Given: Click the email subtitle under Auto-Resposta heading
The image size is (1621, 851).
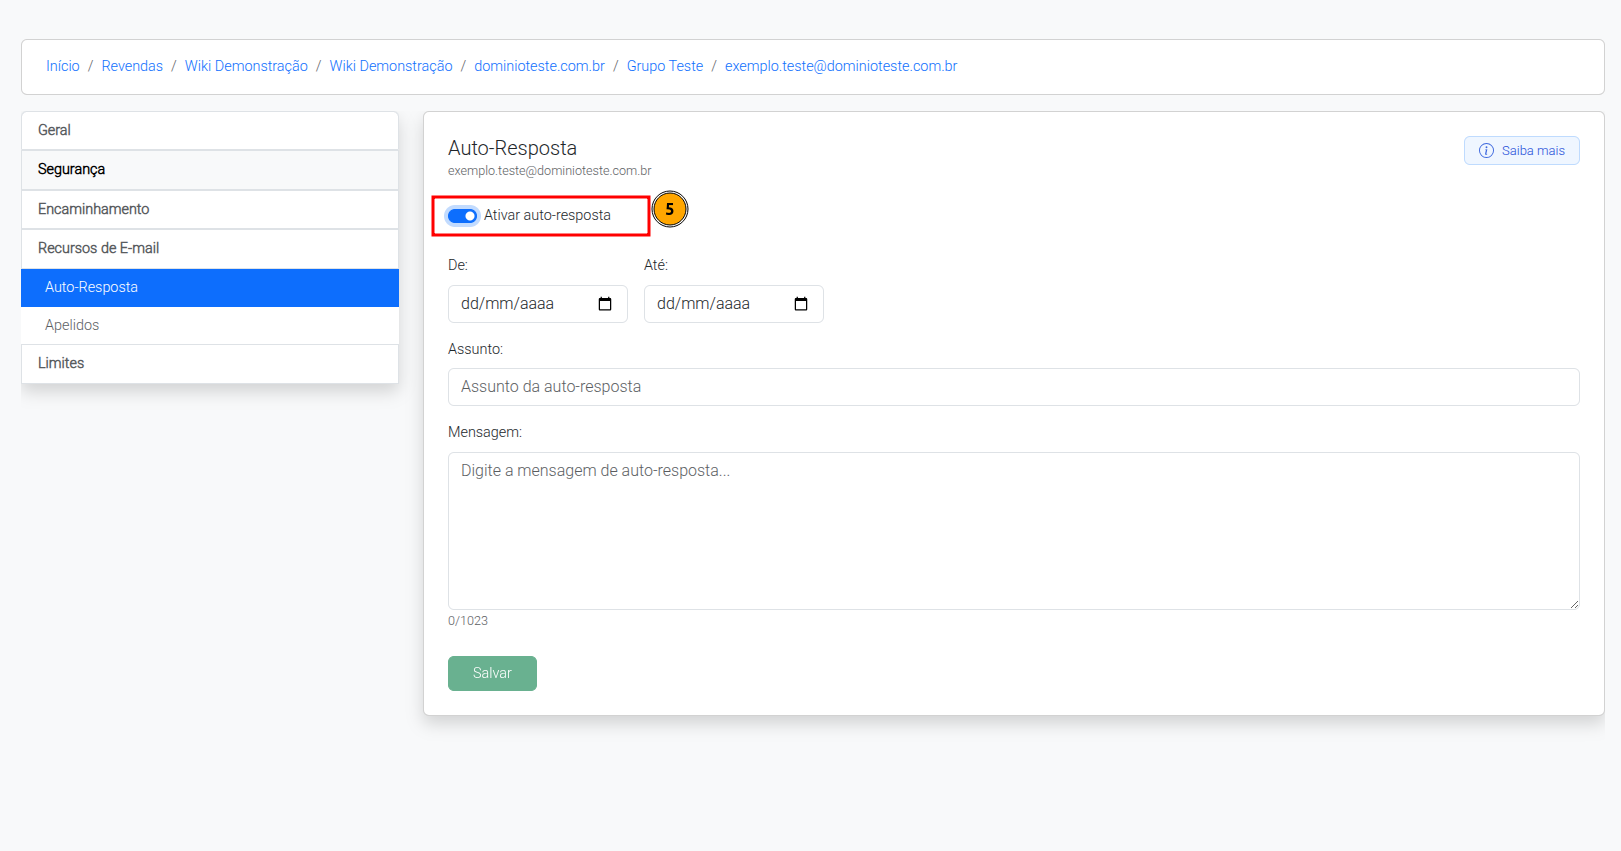Looking at the screenshot, I should (550, 171).
